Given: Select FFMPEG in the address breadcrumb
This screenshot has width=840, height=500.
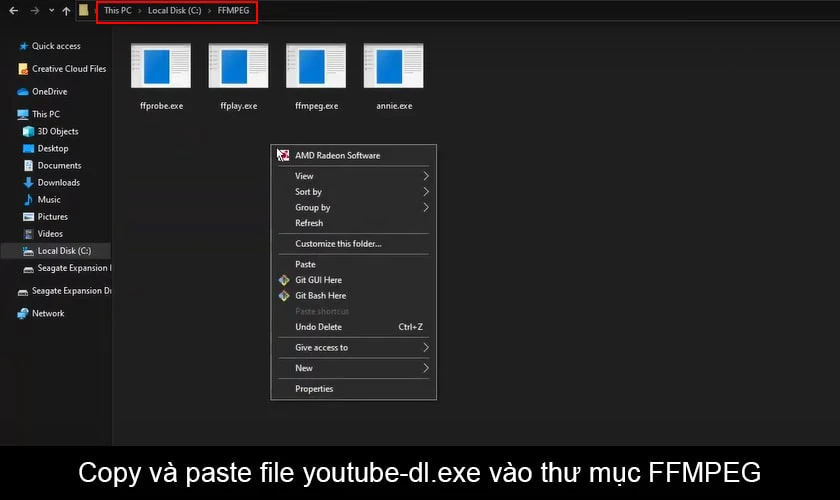Looking at the screenshot, I should point(233,10).
